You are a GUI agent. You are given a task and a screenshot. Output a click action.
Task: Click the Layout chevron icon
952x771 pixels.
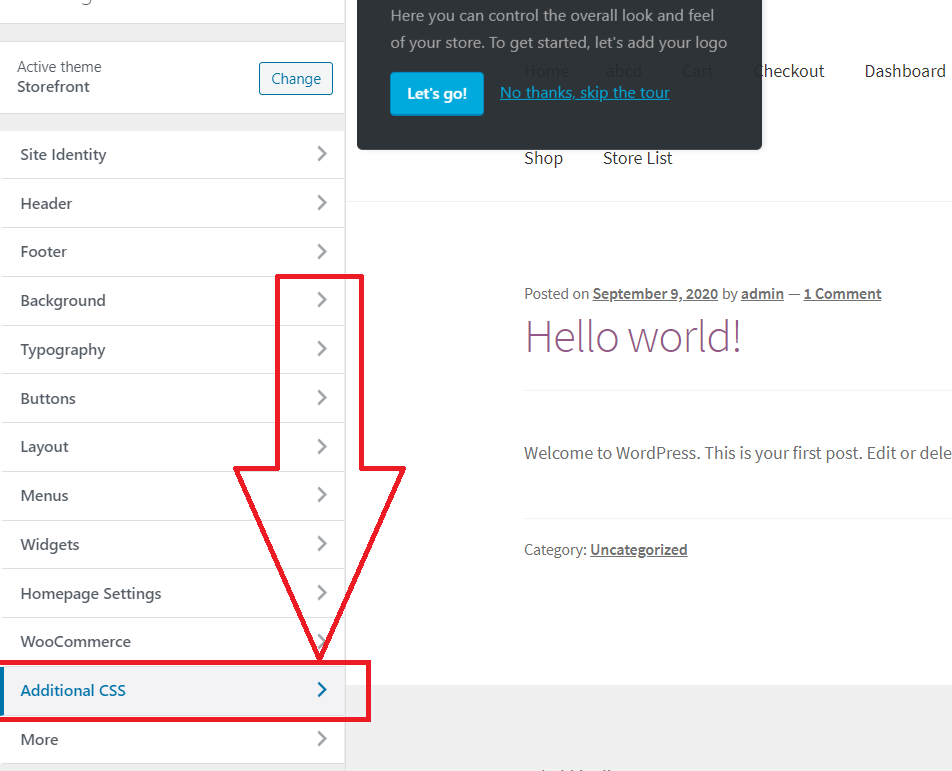(x=322, y=447)
